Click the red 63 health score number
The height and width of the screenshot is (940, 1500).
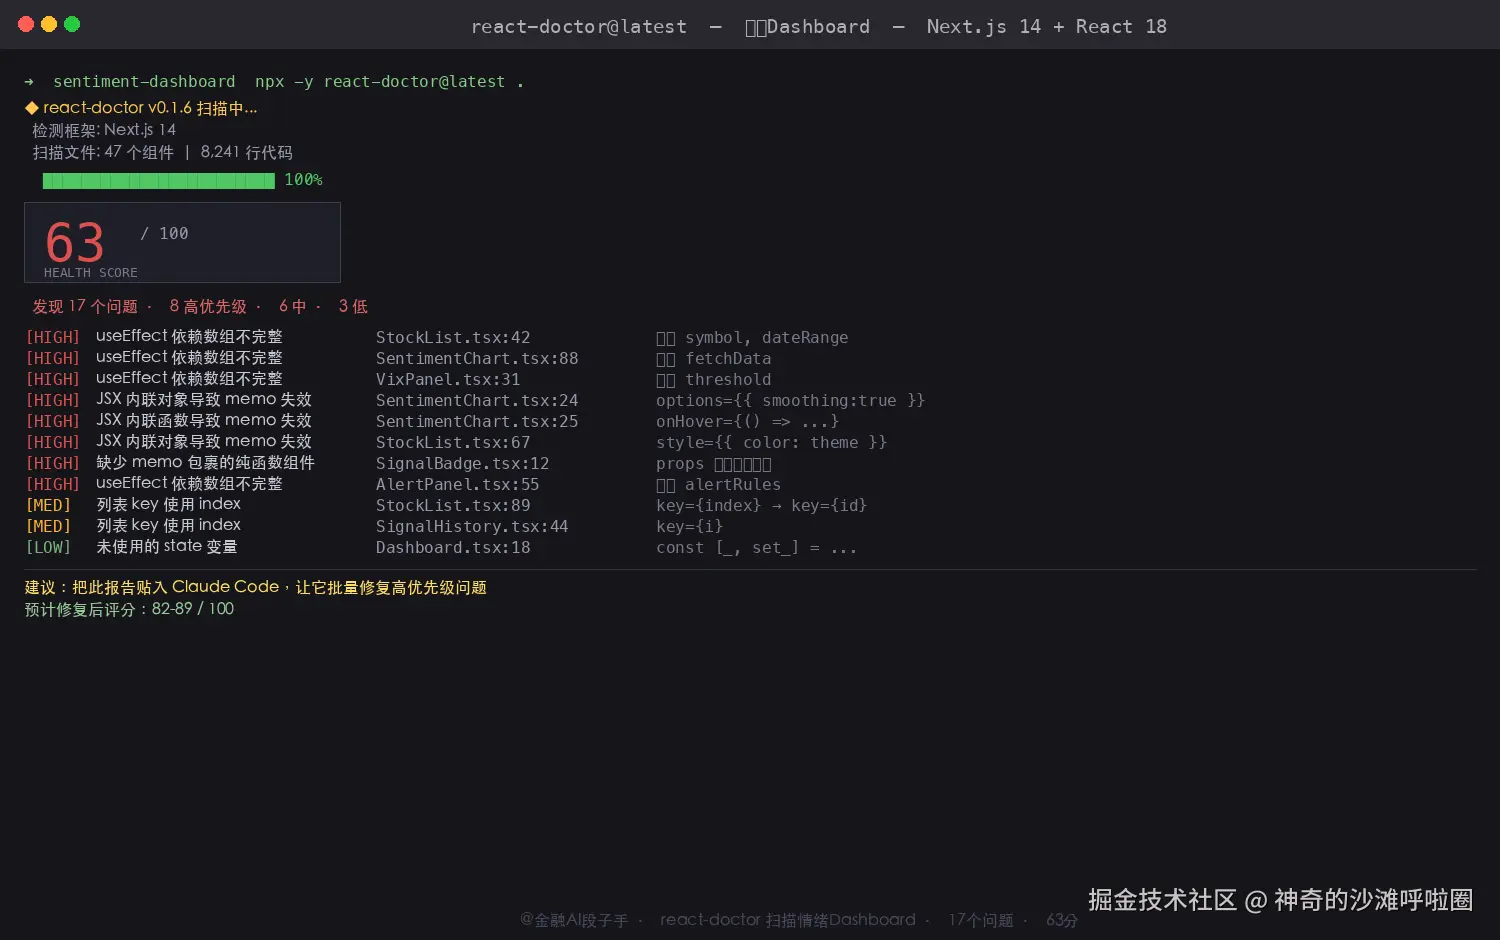pos(75,242)
